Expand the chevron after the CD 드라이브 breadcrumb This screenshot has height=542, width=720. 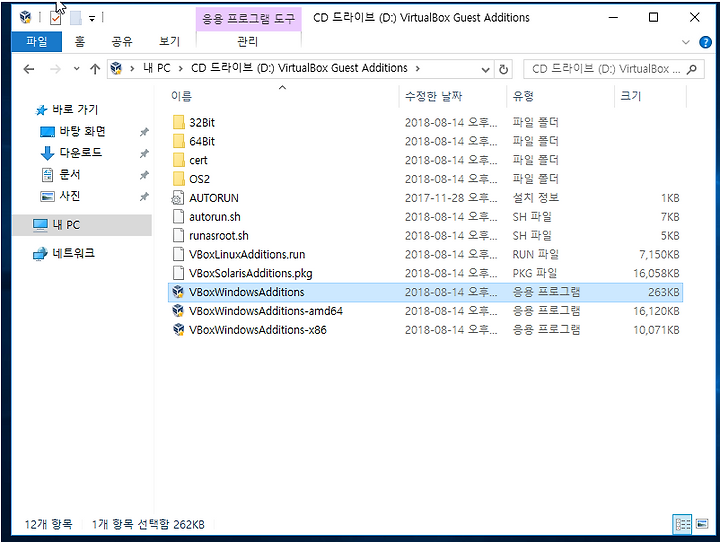(417, 68)
